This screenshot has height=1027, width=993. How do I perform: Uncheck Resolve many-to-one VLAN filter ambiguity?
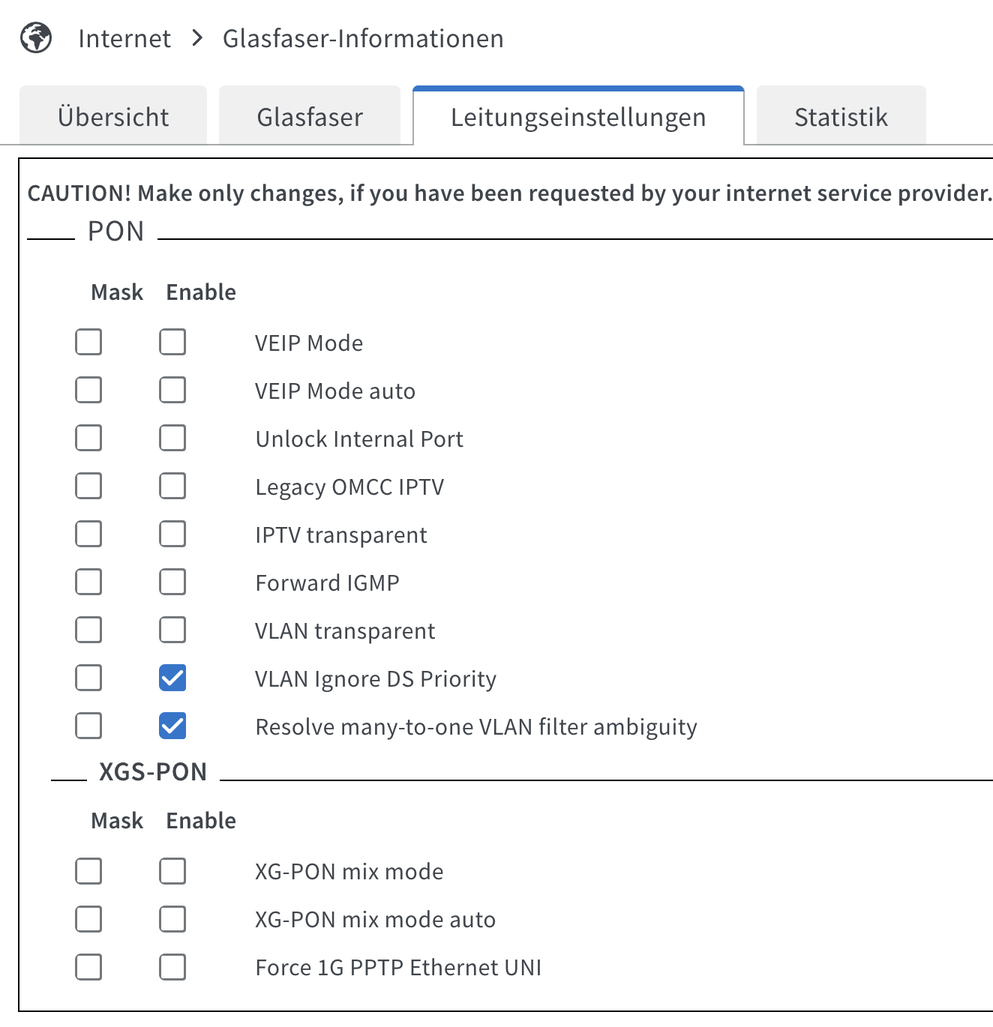172,726
